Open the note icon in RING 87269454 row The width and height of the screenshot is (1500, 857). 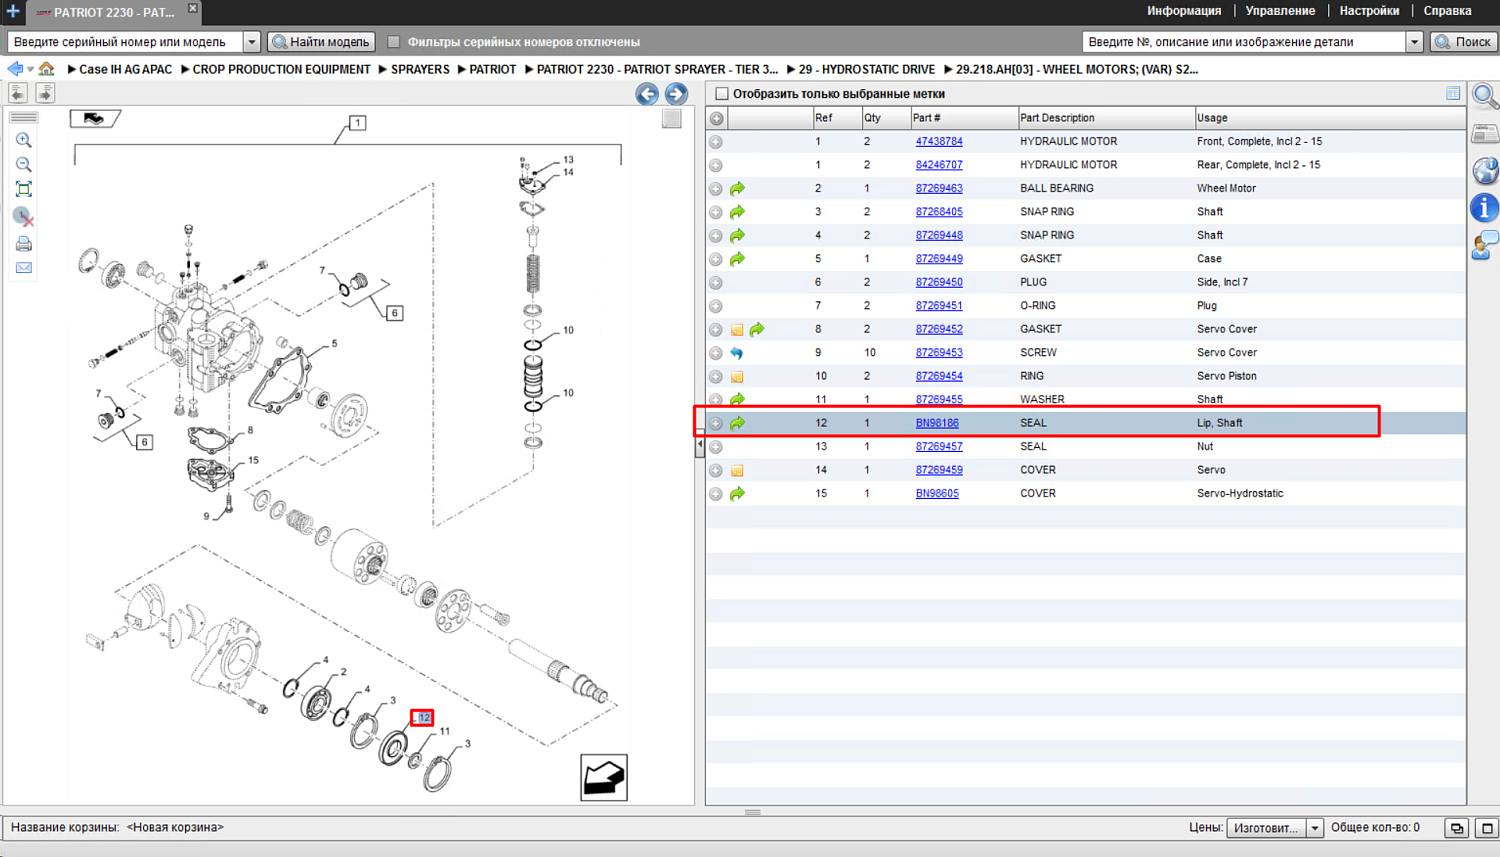(737, 377)
